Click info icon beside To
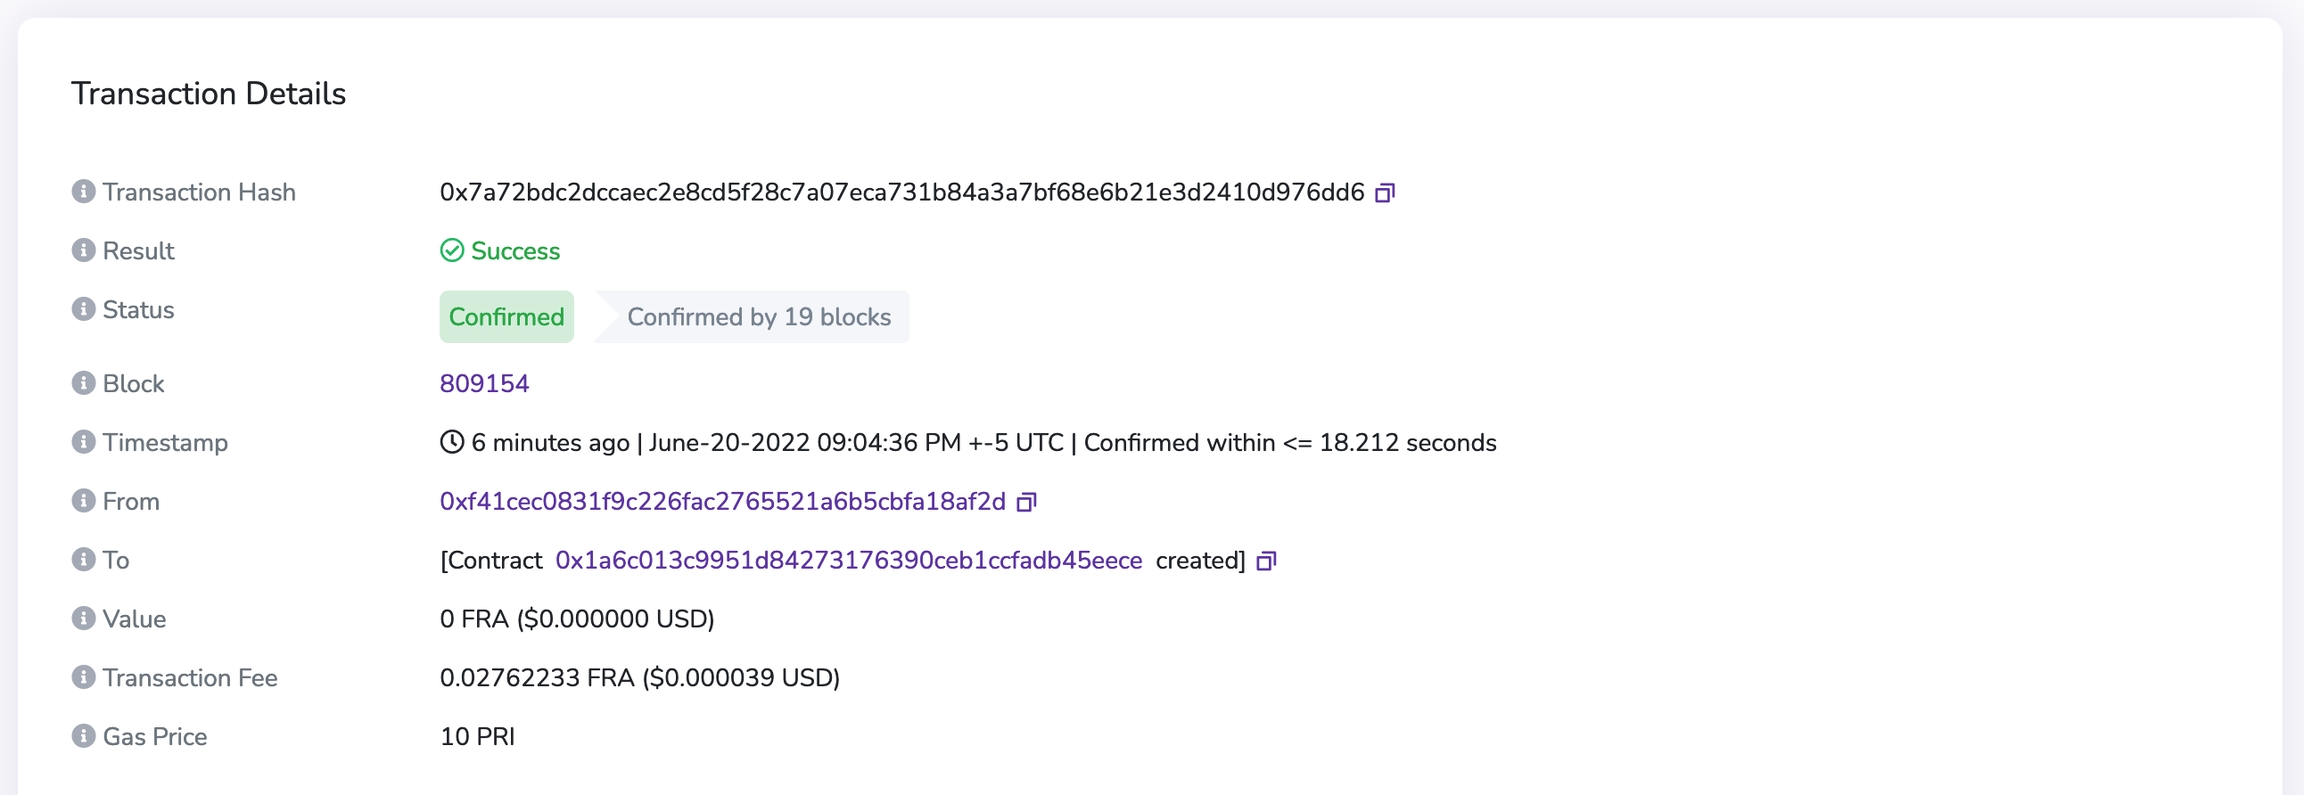Screen dimensions: 2304x795 tap(84, 560)
